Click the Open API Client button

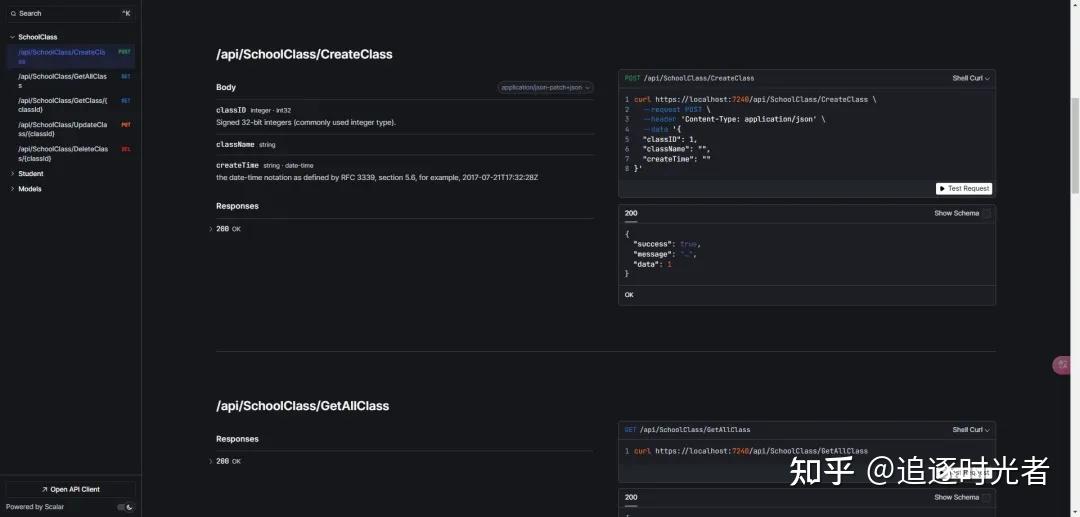pos(70,489)
